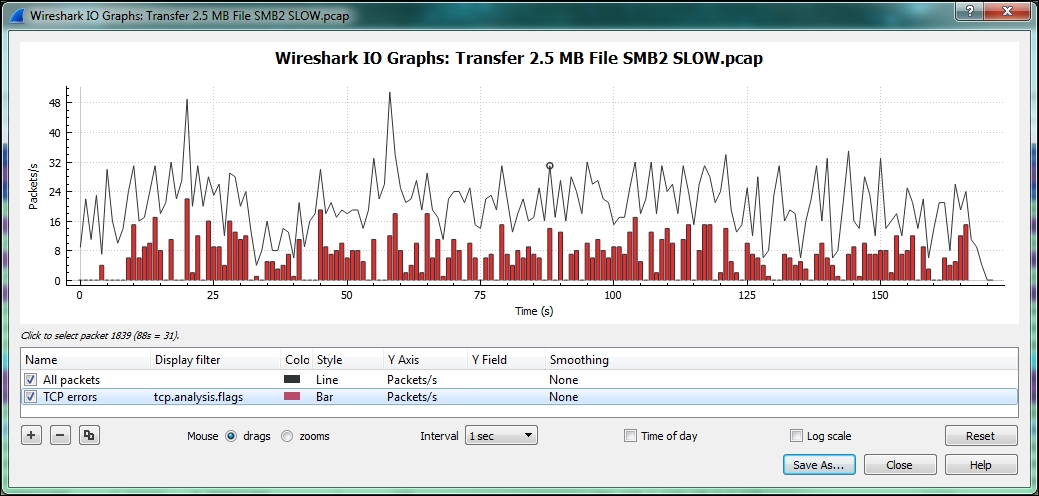The image size is (1039, 496).
Task: Click the dark All packets color swatch
Action: (x=292, y=379)
